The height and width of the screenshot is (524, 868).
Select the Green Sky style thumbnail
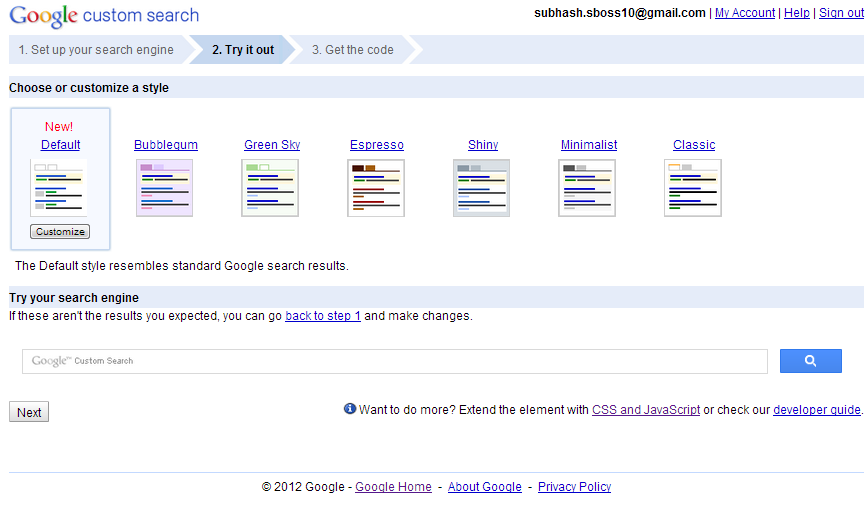click(270, 188)
